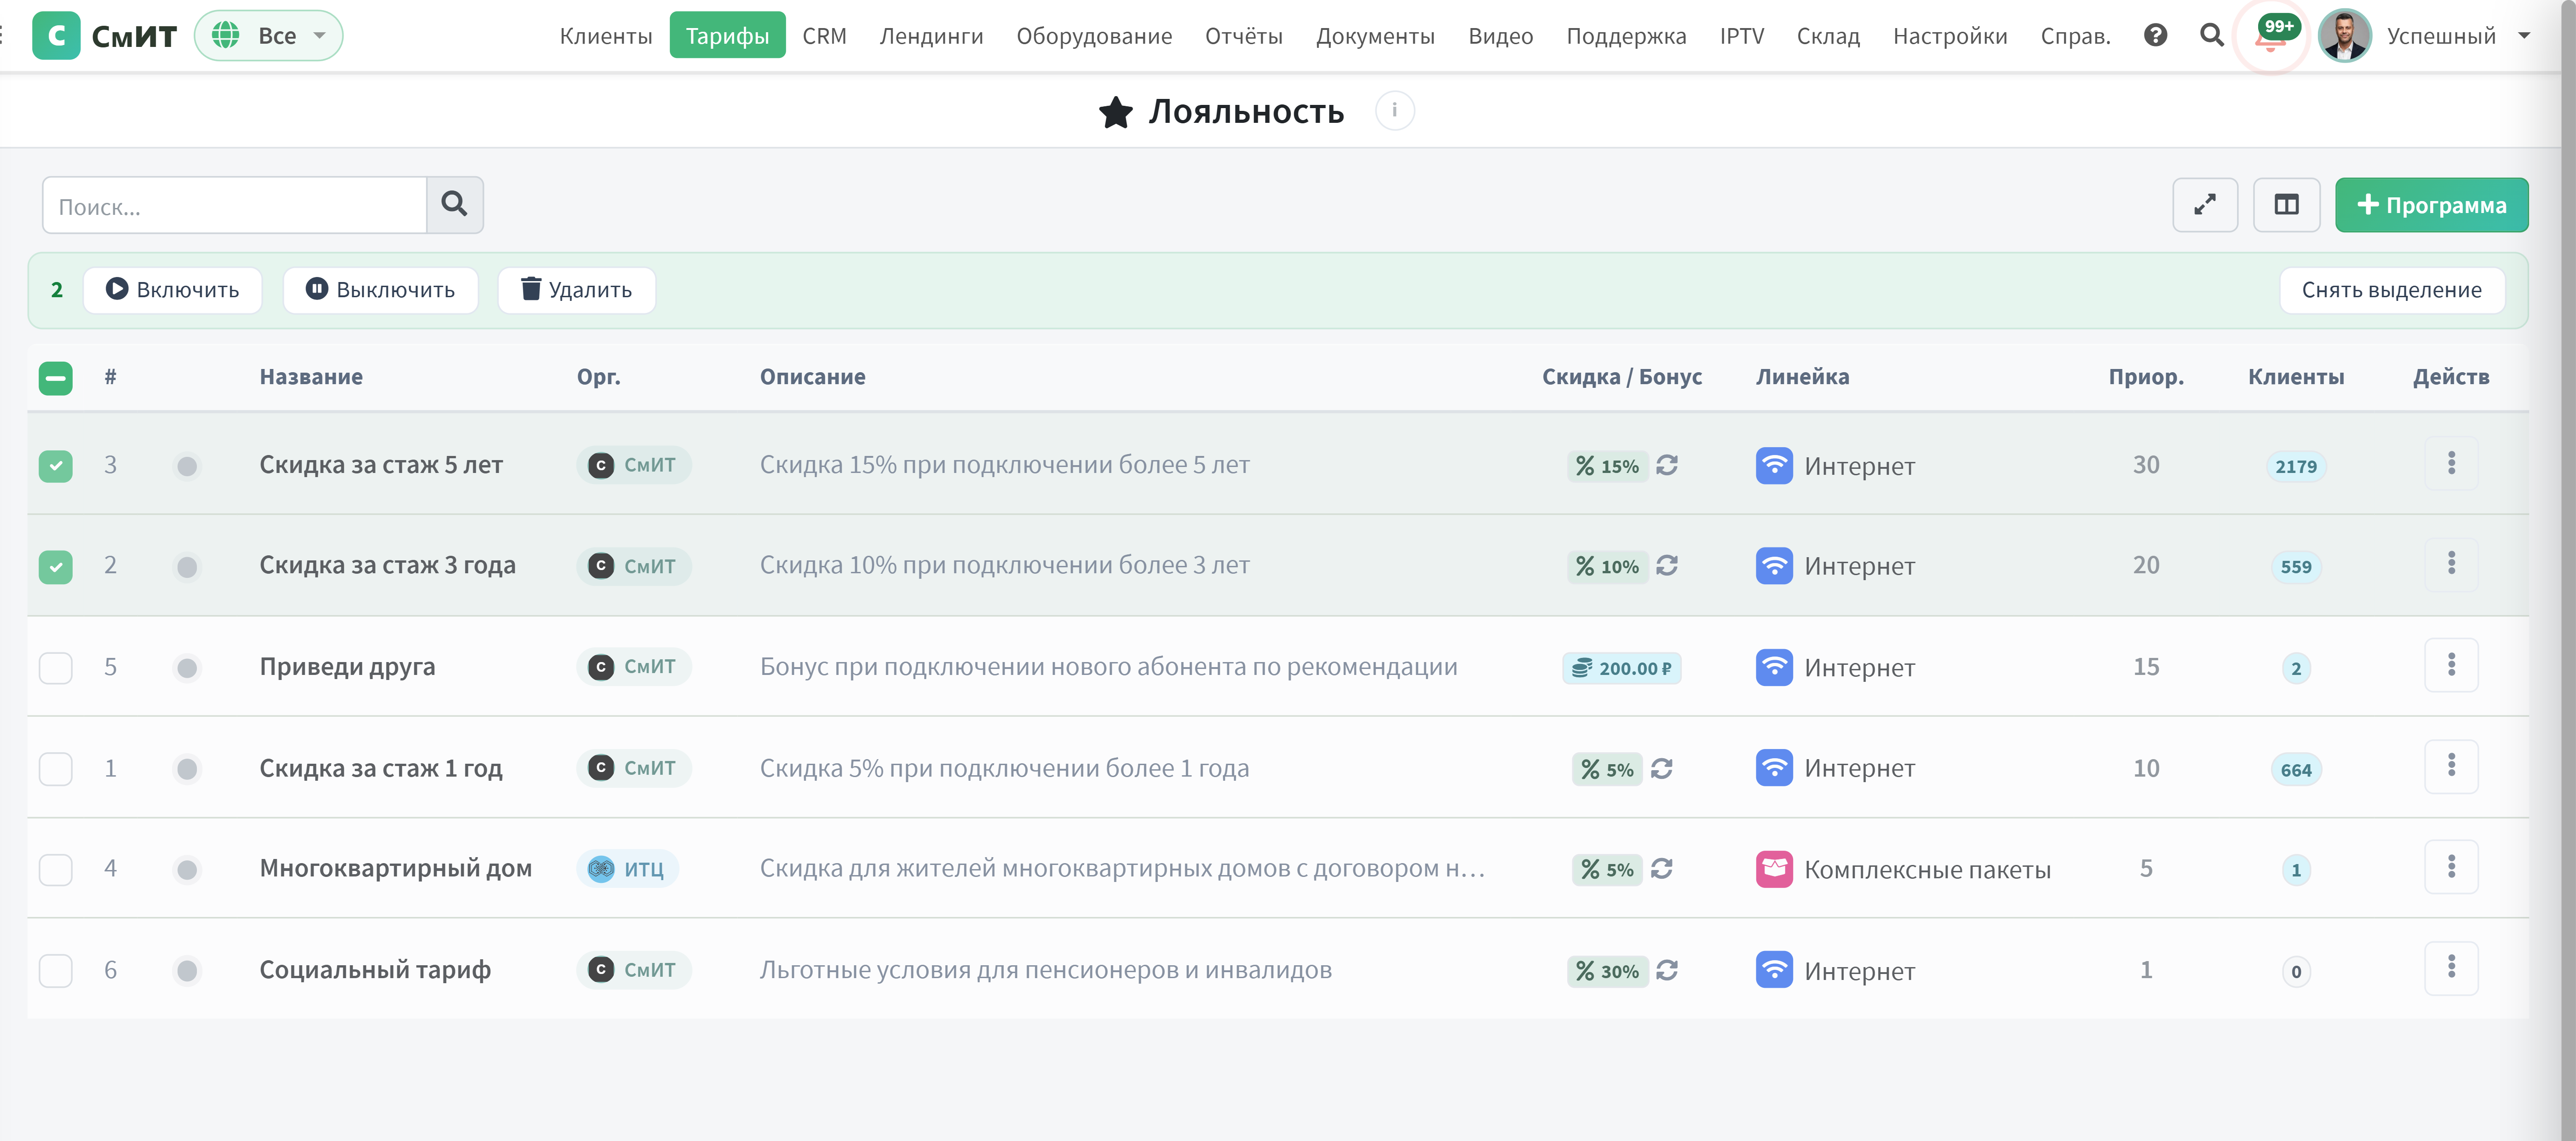Click СмИТ org badge in Социальный тариф row
2576x1141 pixels.
click(634, 970)
